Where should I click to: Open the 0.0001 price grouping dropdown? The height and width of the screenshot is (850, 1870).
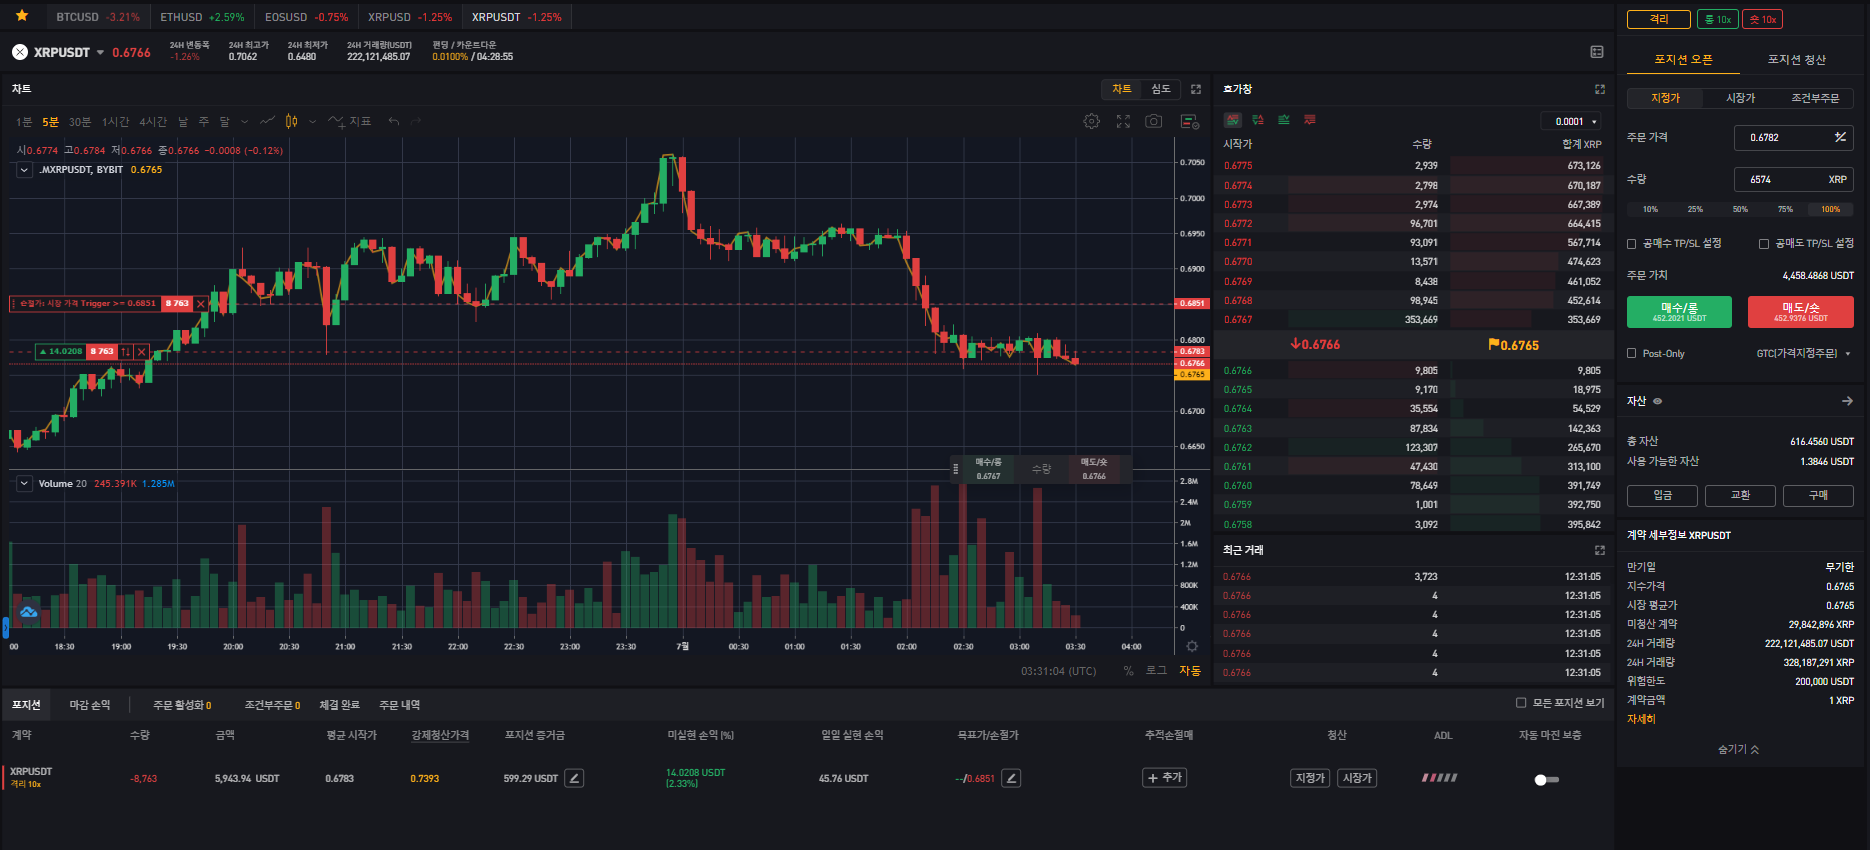click(x=1572, y=121)
